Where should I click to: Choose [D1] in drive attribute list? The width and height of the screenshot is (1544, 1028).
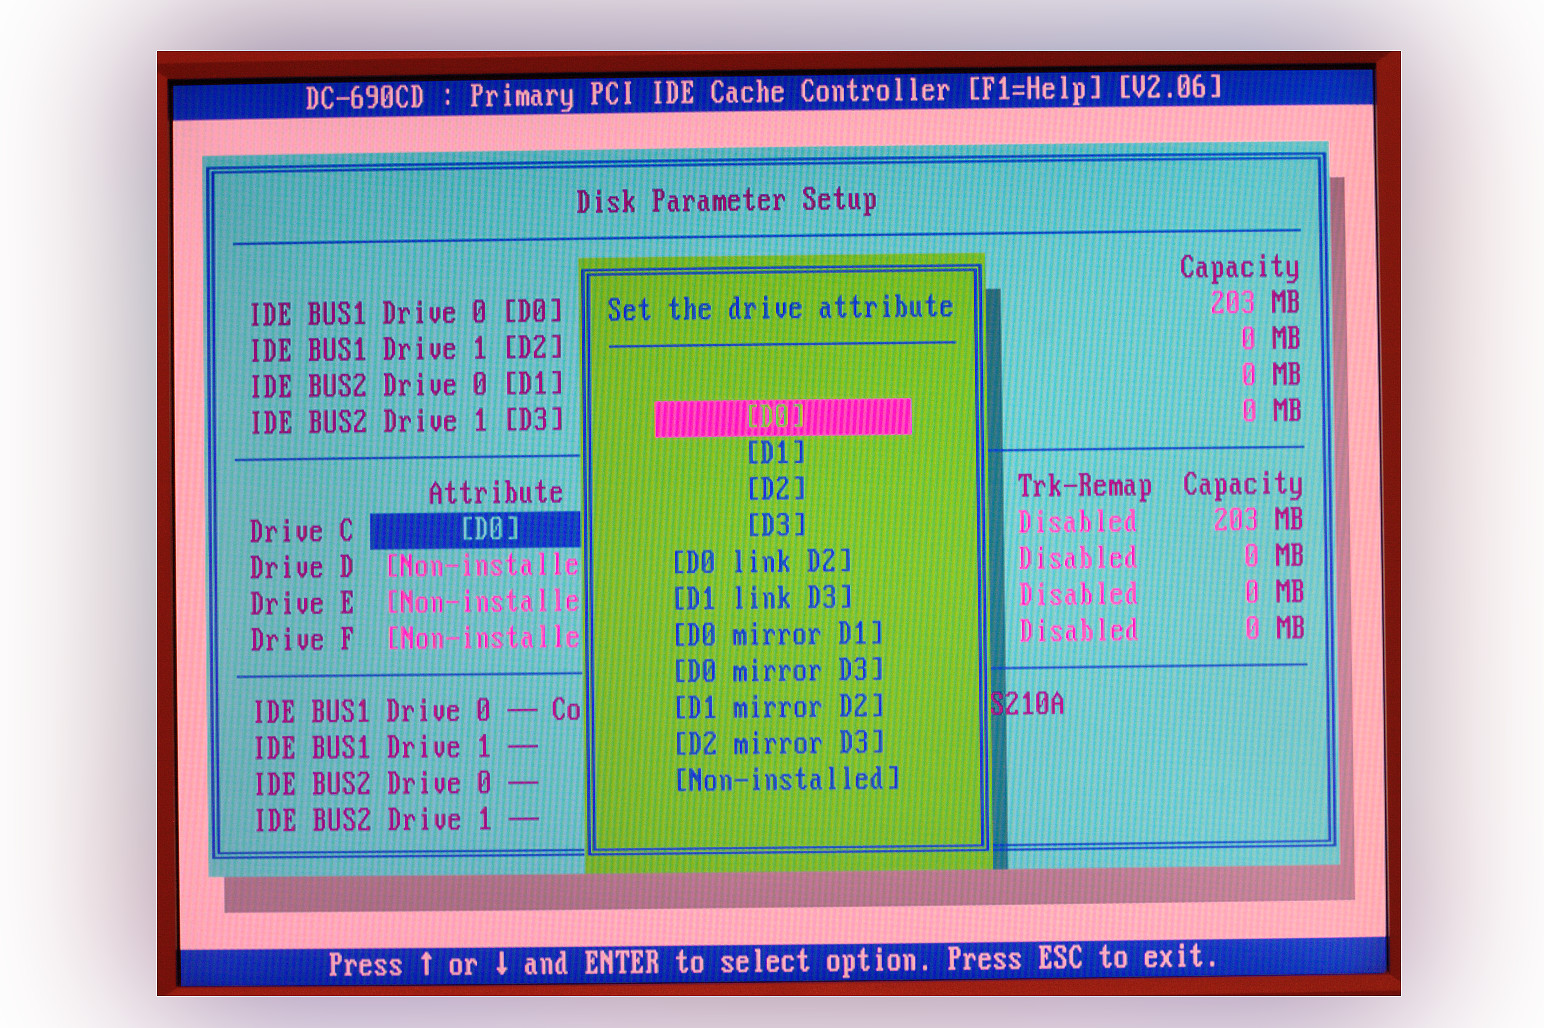tap(776, 453)
